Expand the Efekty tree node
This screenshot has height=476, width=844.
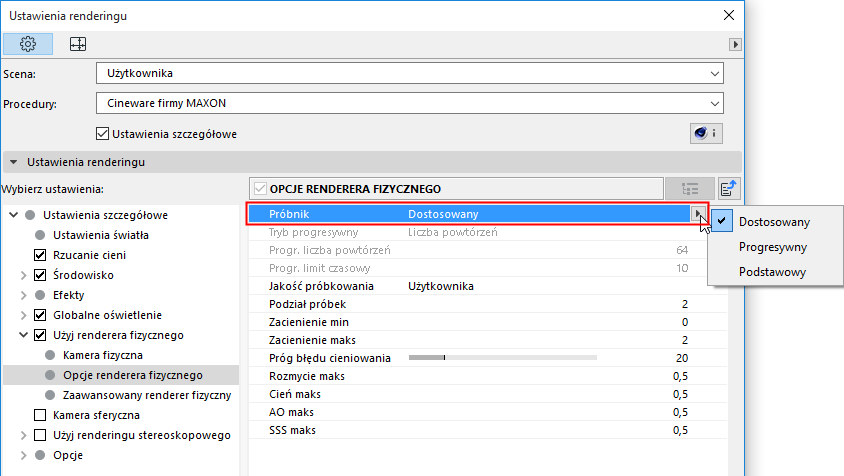[x=23, y=295]
